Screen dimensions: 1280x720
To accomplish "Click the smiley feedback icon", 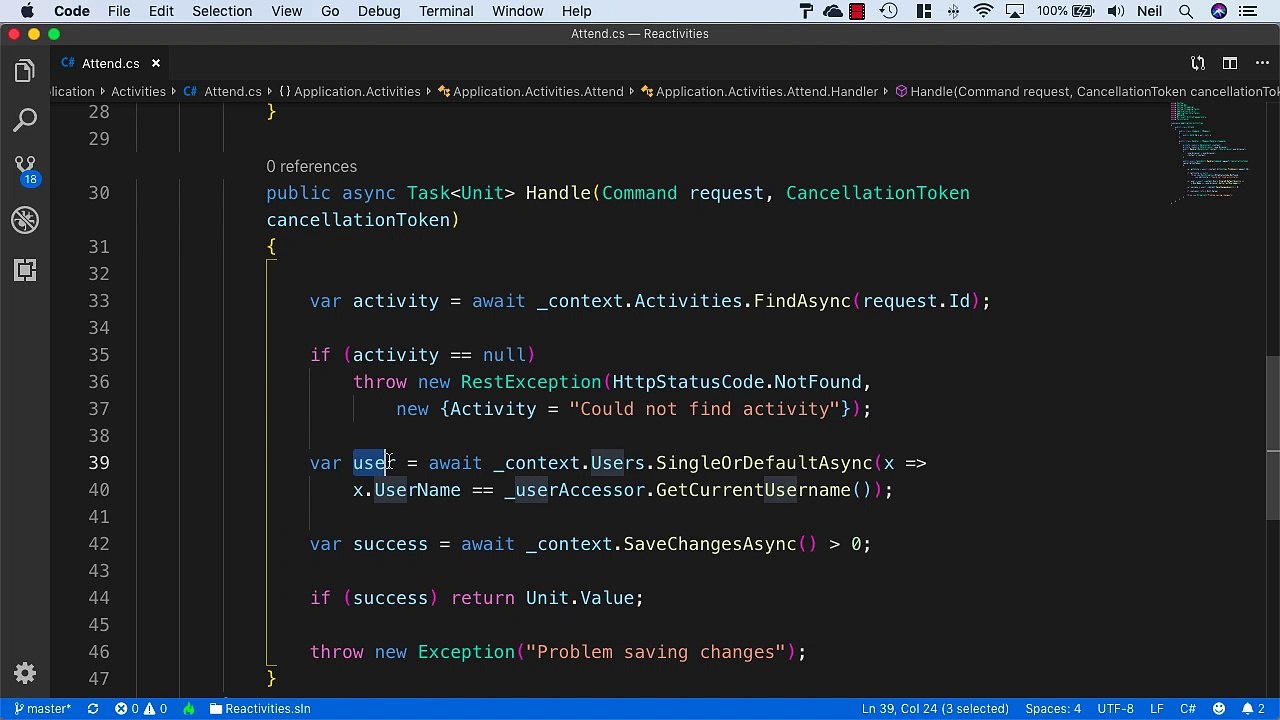I will (x=1219, y=709).
